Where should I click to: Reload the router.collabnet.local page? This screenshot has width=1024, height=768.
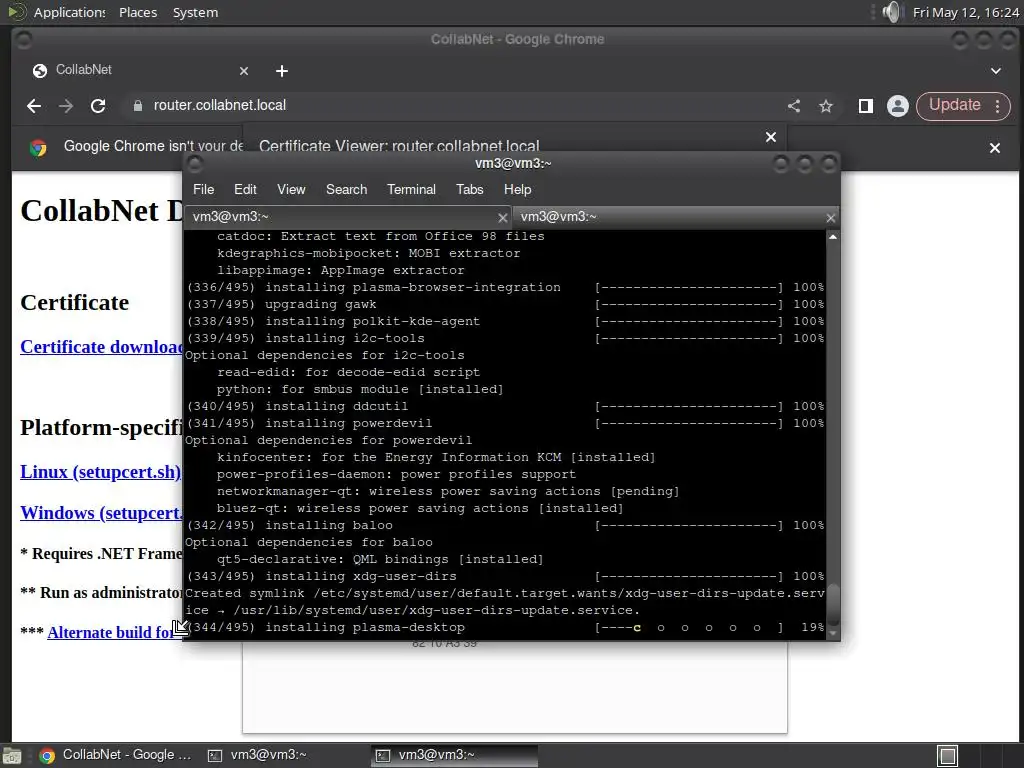pyautogui.click(x=98, y=106)
